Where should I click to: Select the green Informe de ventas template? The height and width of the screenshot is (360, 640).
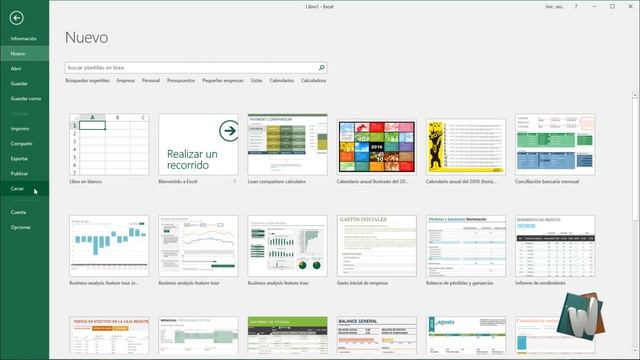point(287,335)
